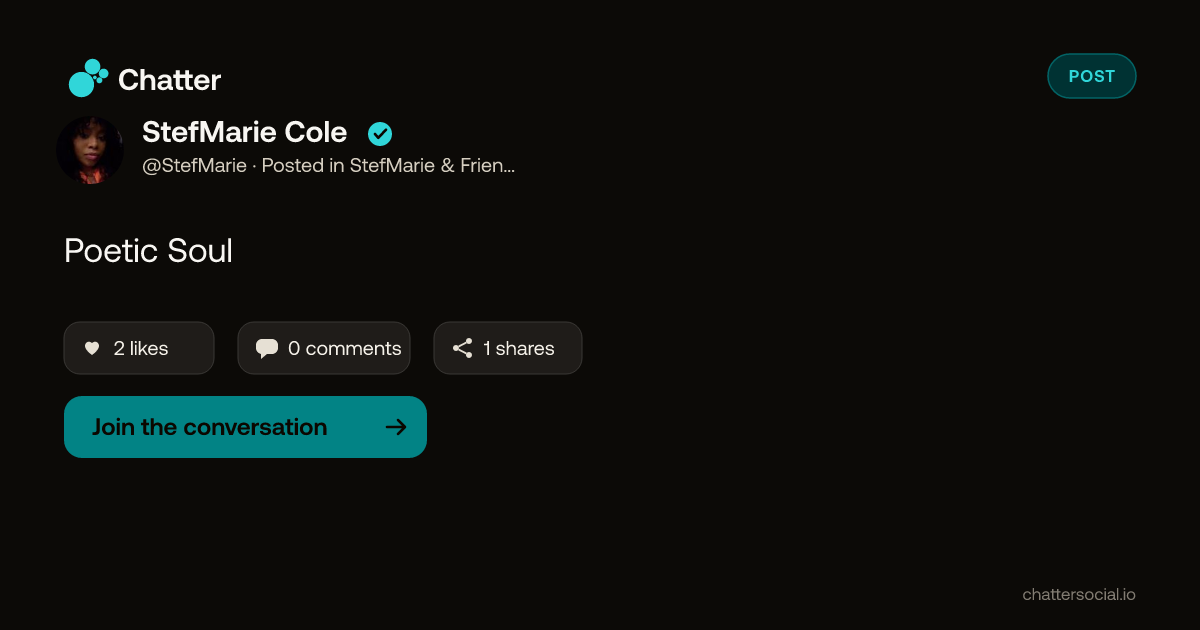This screenshot has height=630, width=1200.
Task: Click the POST badge button
Action: (1092, 76)
